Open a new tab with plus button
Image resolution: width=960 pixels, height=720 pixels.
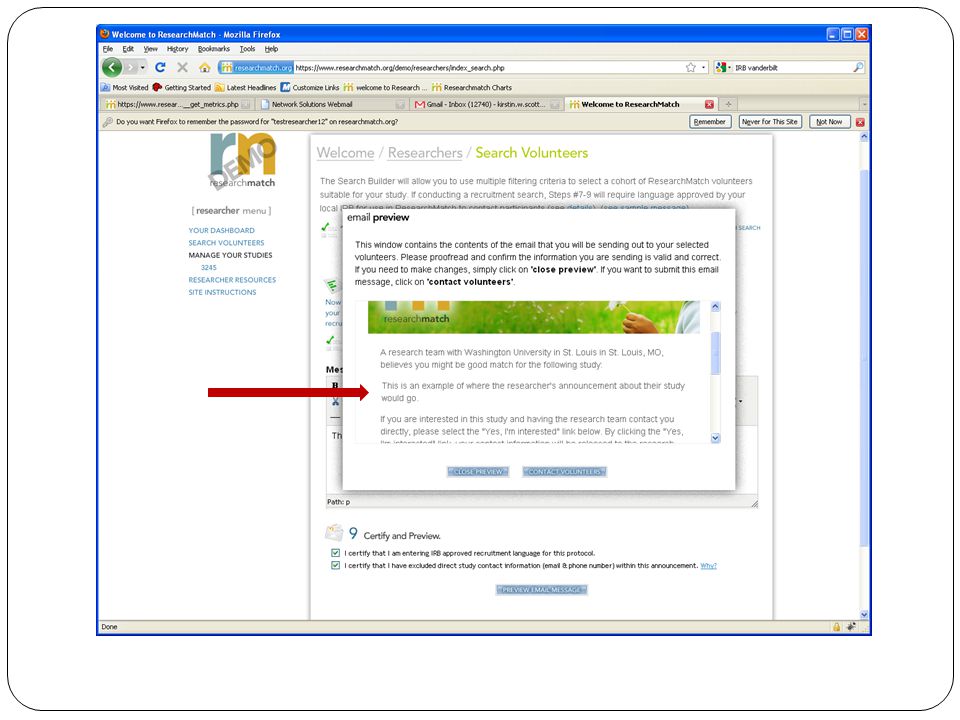tap(729, 105)
